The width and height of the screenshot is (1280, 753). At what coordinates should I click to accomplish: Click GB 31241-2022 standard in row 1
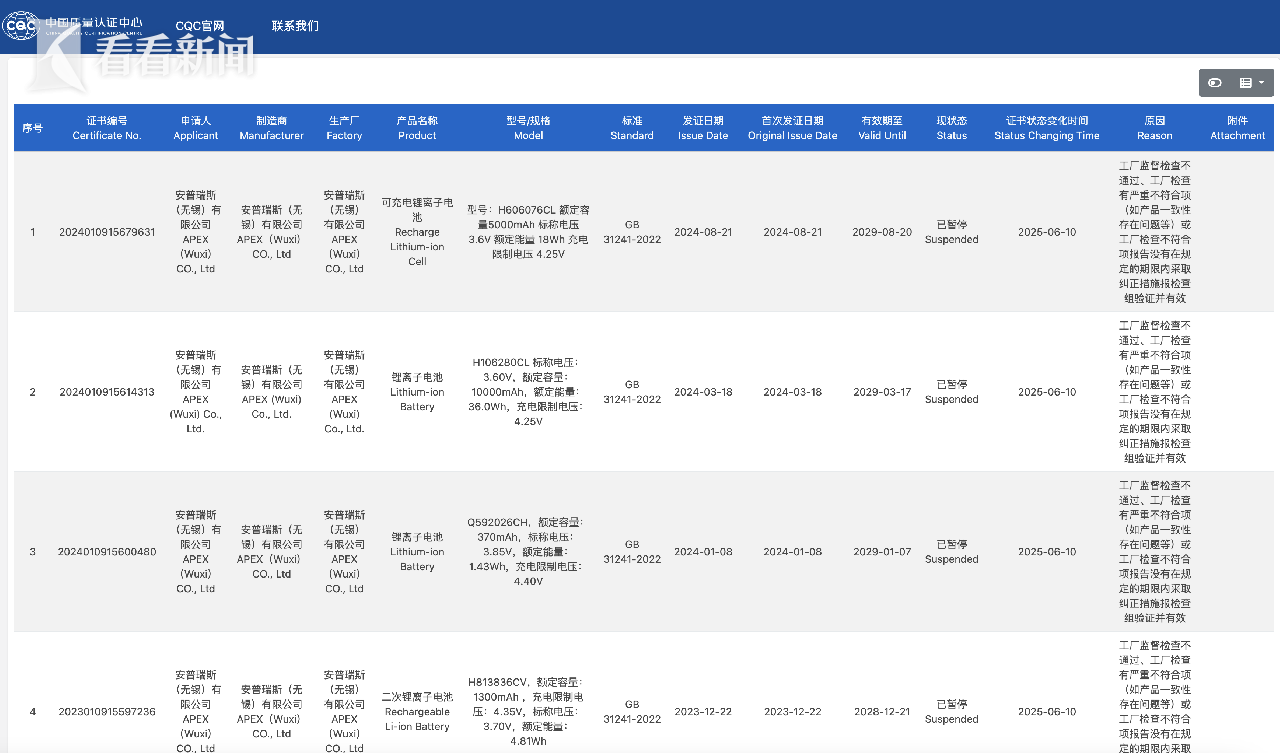632,232
